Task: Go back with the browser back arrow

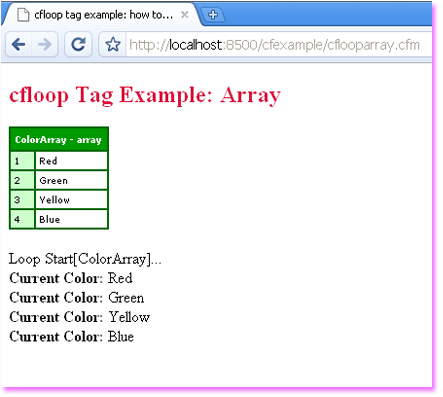Action: coord(19,44)
